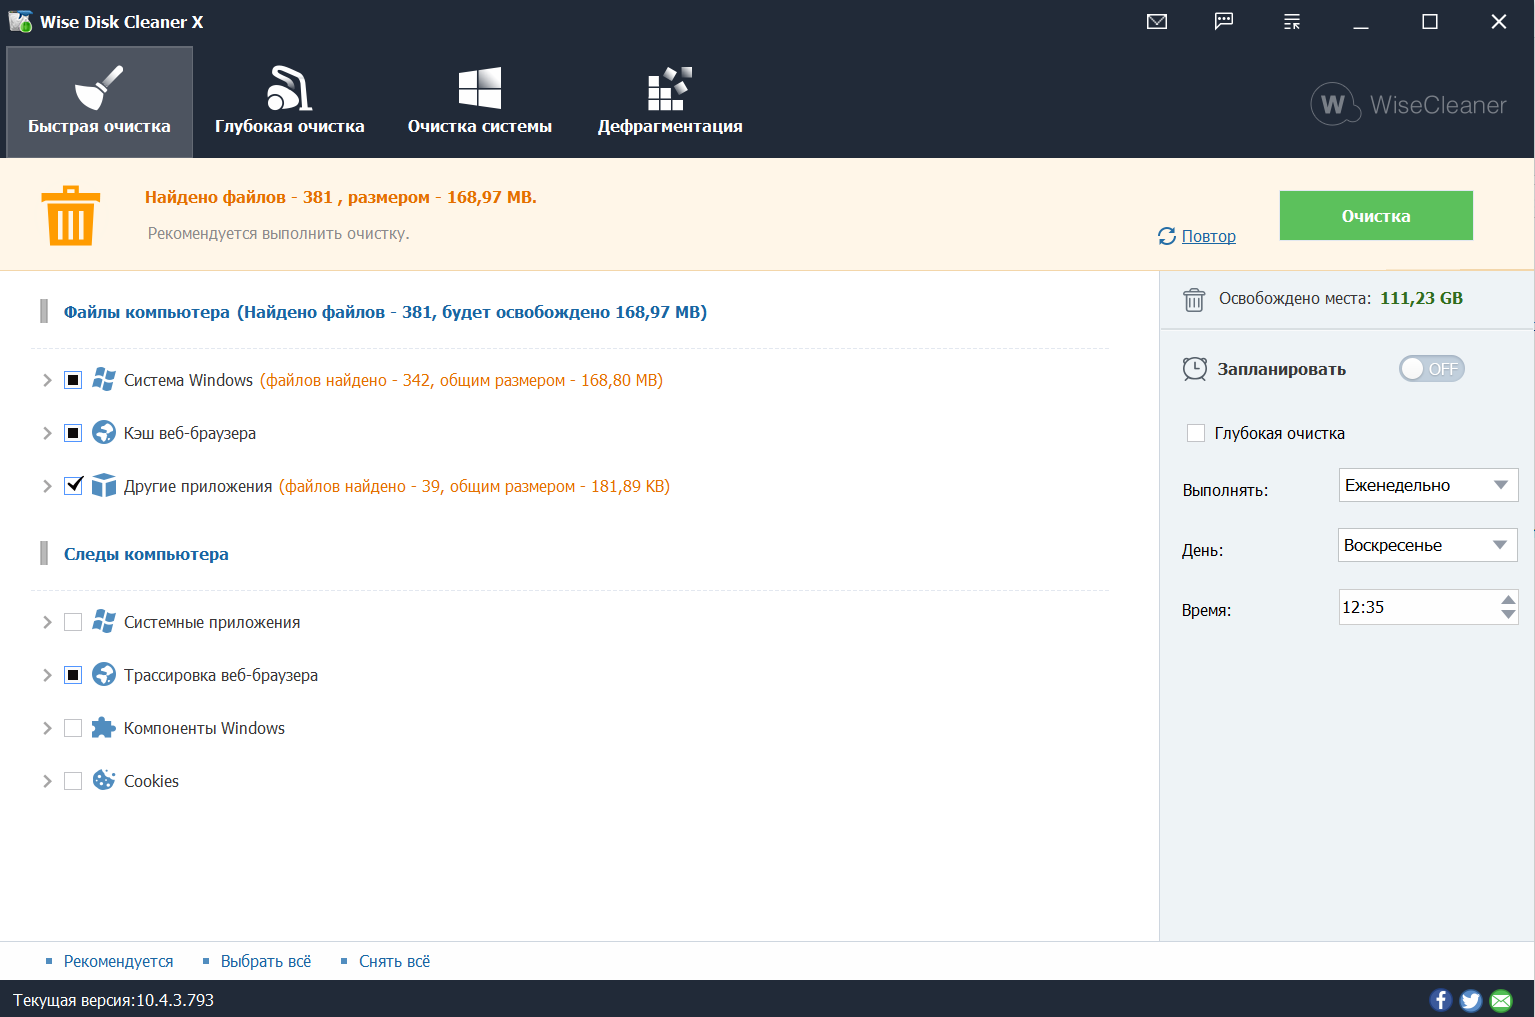Toggle the Запланировать schedule switch
The width and height of the screenshot is (1535, 1017).
pos(1431,369)
